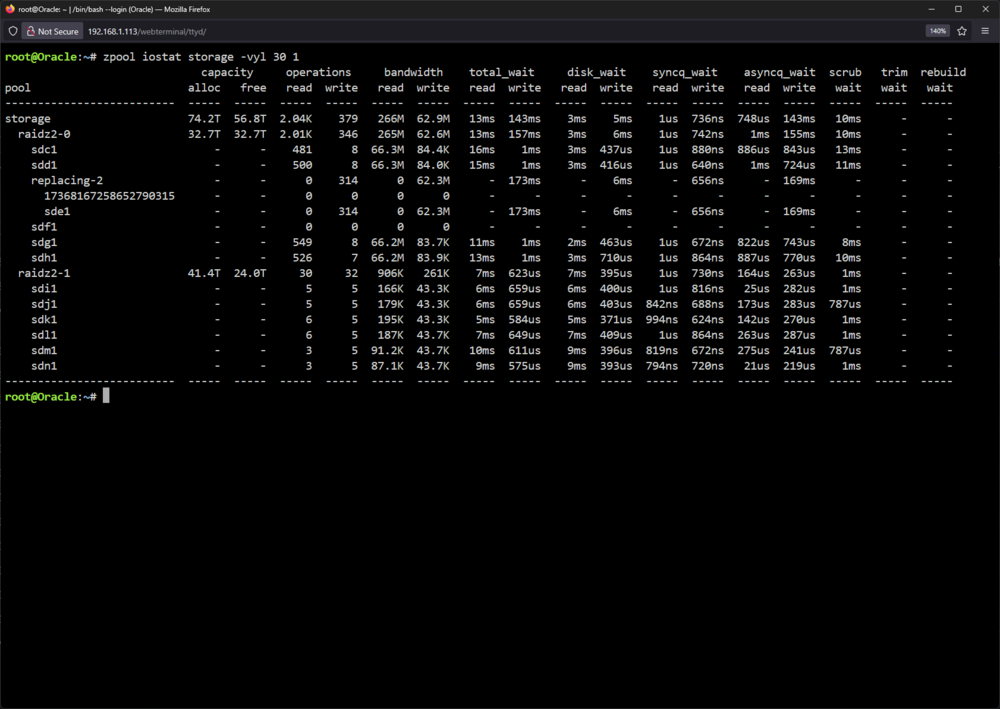Click the 'replacing-2' row label
This screenshot has width=1000, height=709.
(67, 180)
